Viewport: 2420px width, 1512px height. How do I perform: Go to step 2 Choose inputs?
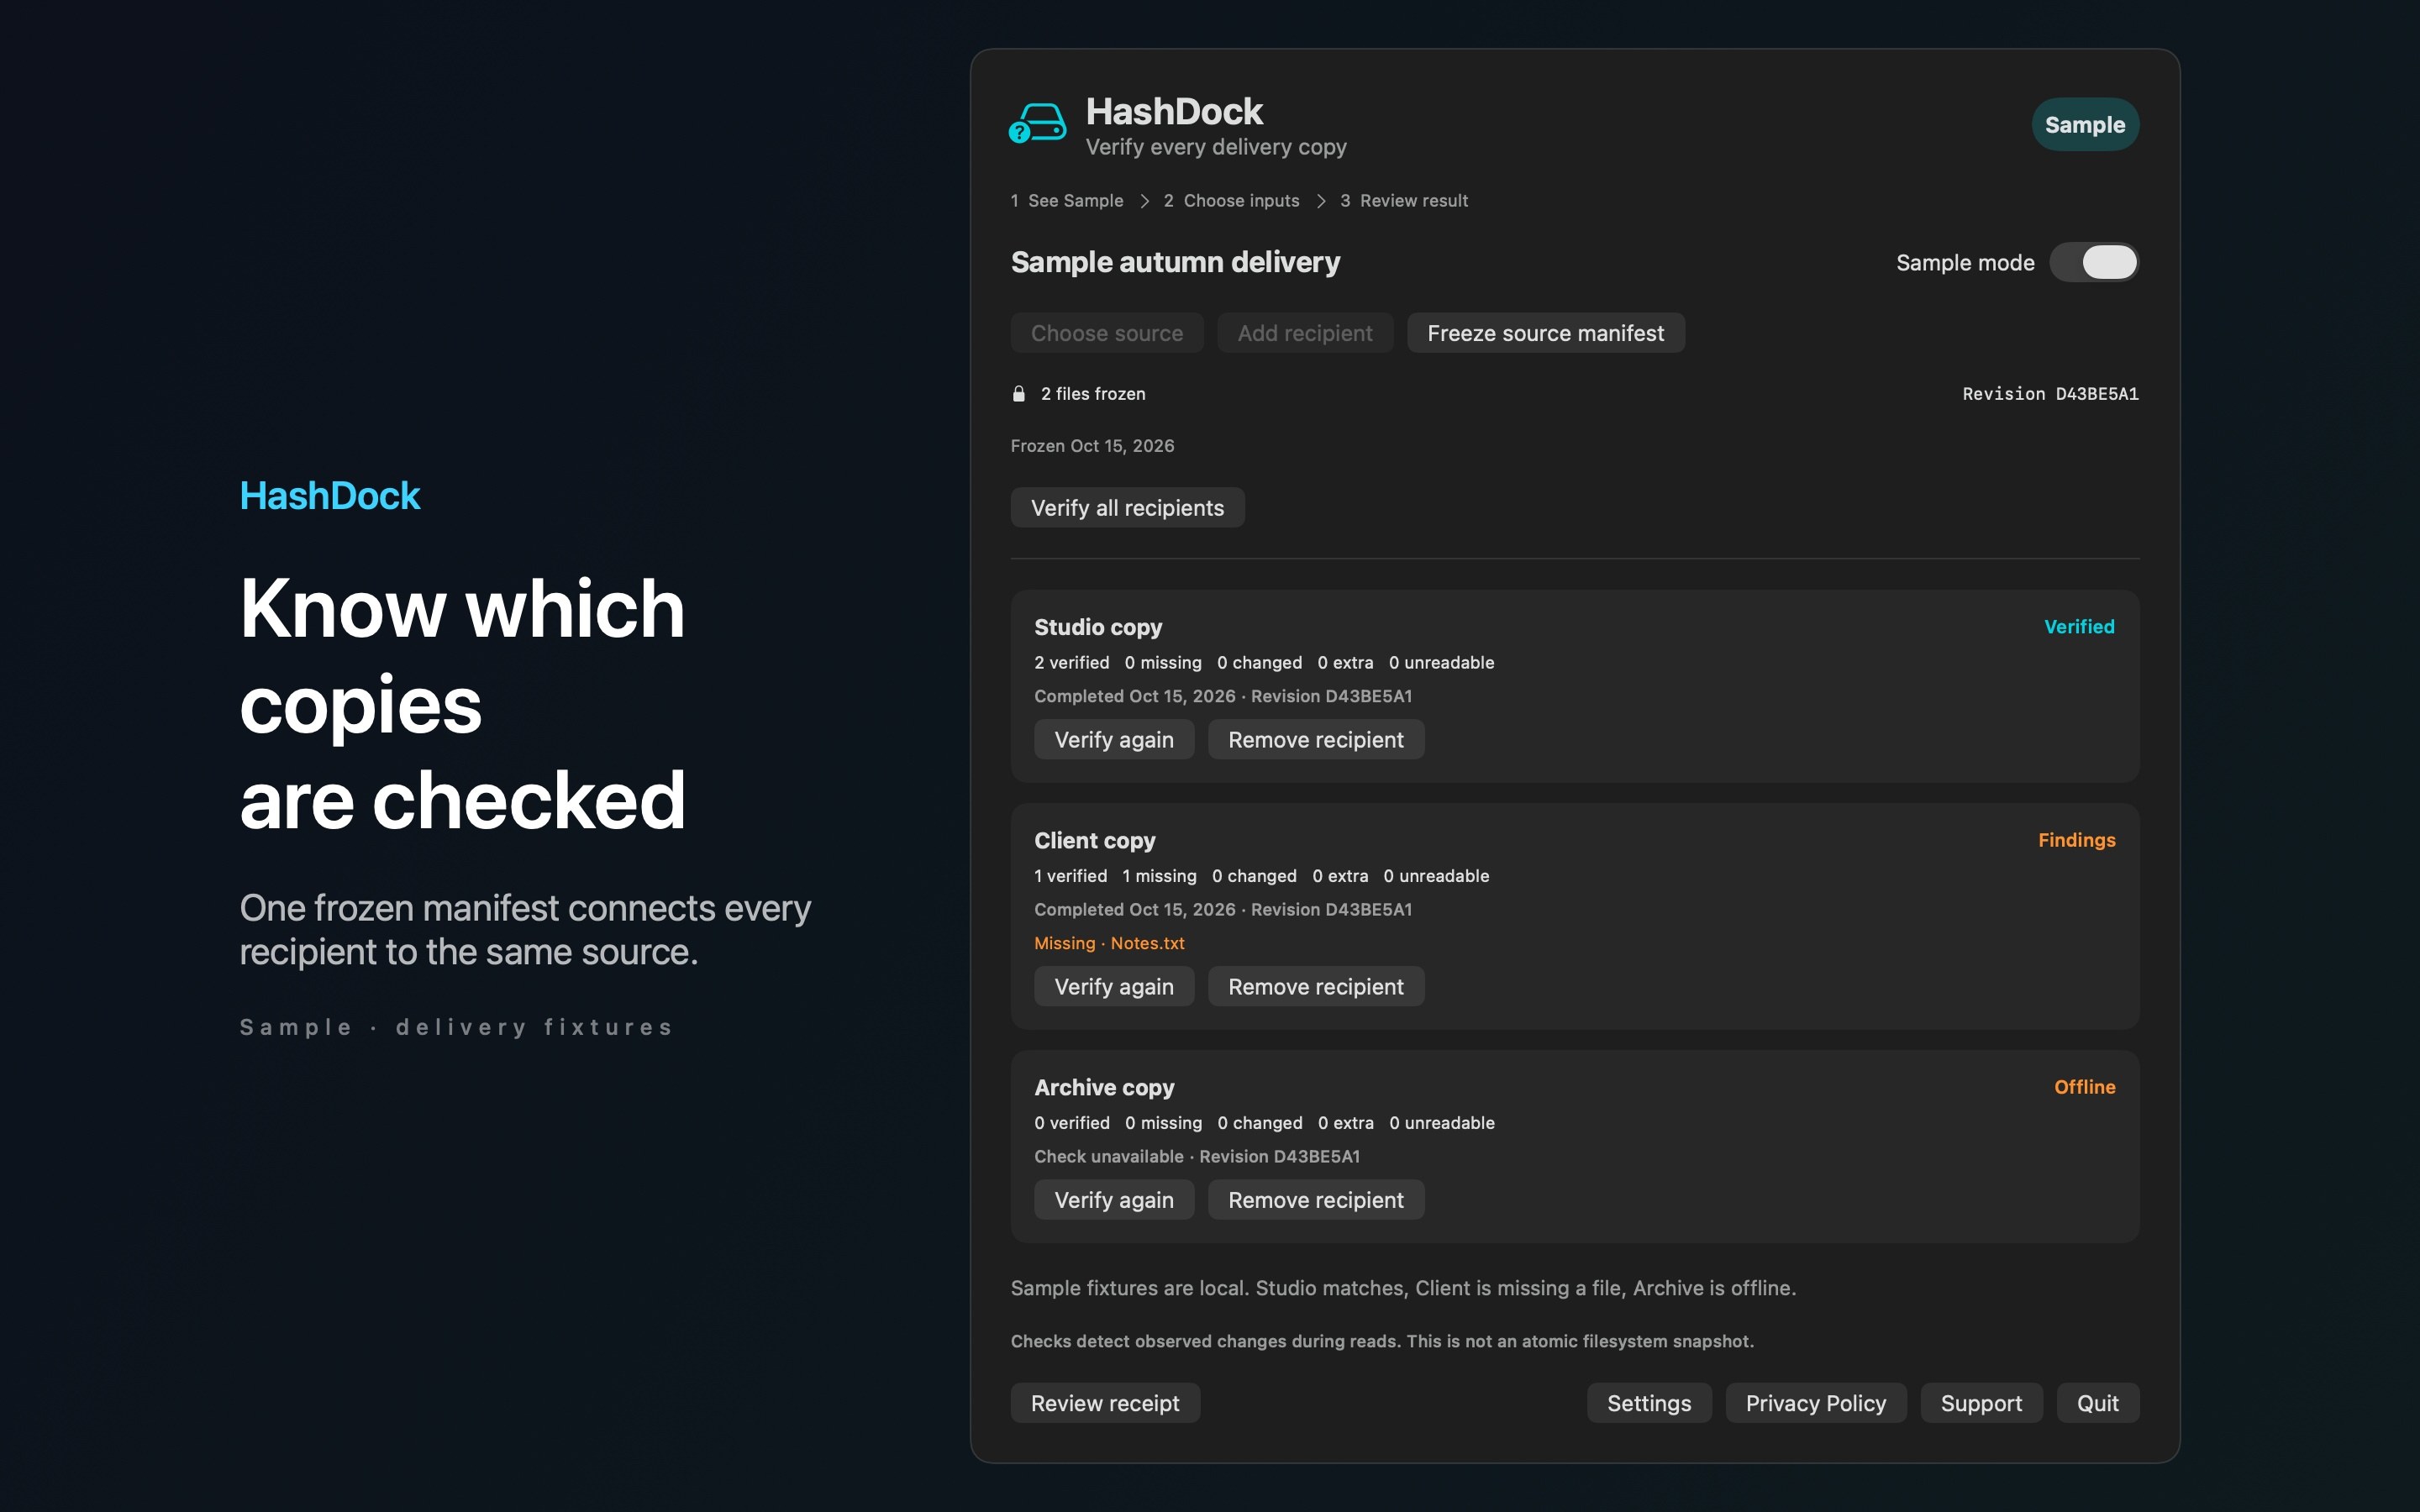tap(1231, 201)
